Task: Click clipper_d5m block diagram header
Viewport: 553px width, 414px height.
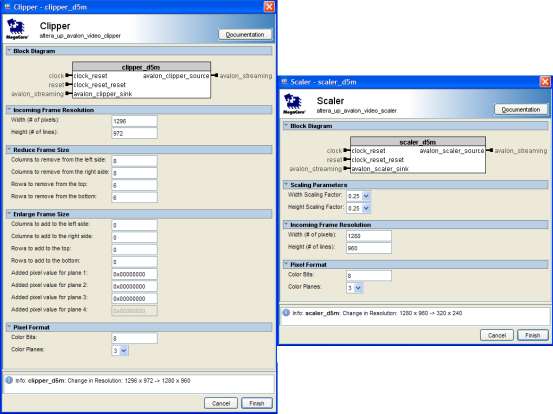Action: (x=141, y=67)
